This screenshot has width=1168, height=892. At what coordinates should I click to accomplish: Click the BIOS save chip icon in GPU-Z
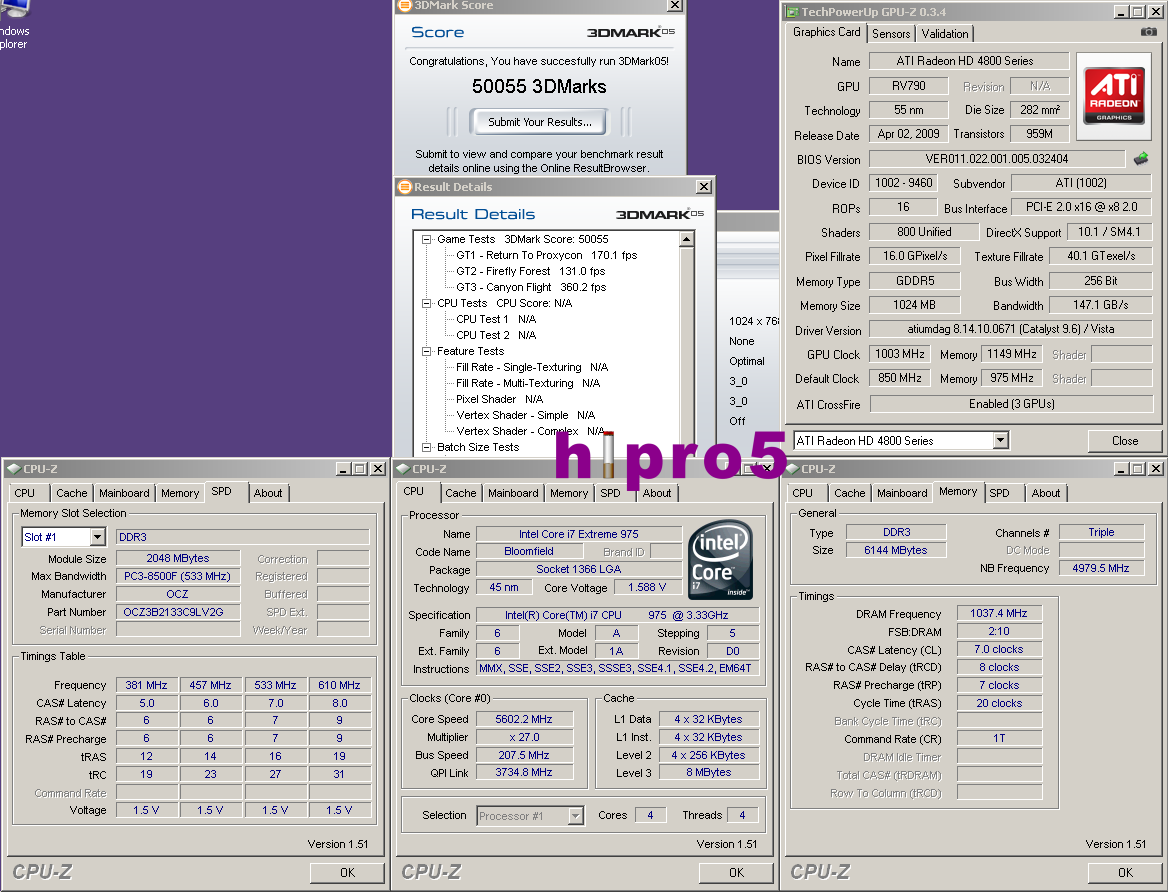click(x=1141, y=159)
